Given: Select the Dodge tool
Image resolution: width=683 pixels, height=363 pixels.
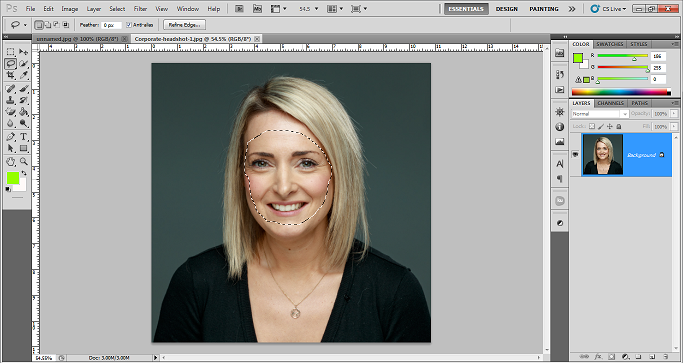Looking at the screenshot, I should click(x=24, y=123).
